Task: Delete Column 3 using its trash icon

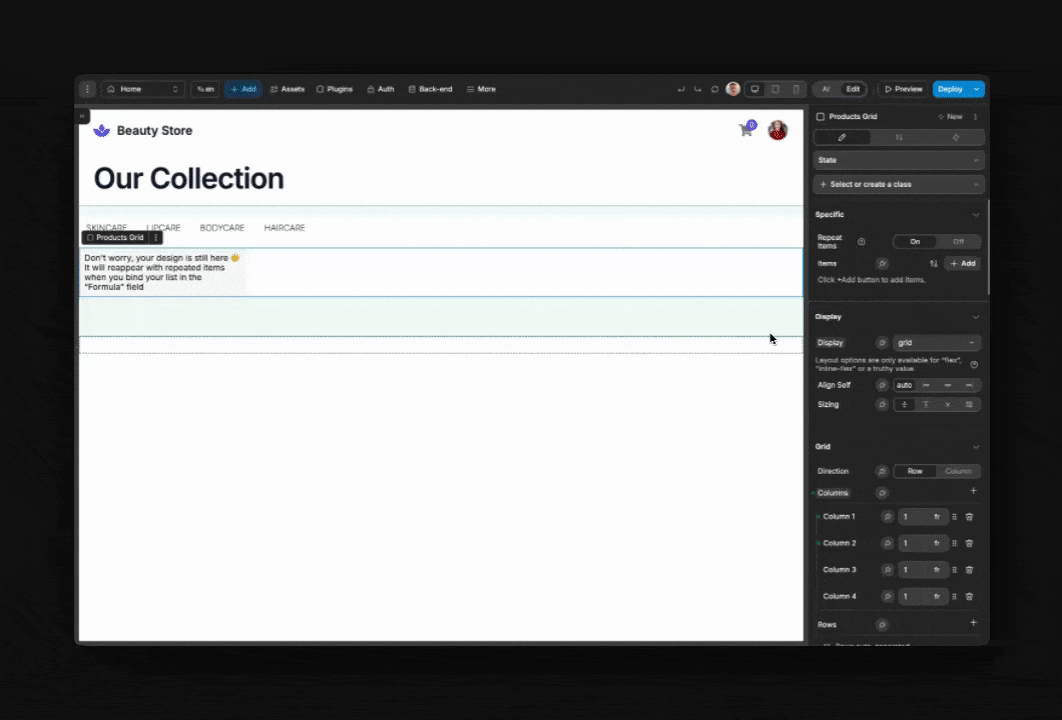Action: (969, 570)
